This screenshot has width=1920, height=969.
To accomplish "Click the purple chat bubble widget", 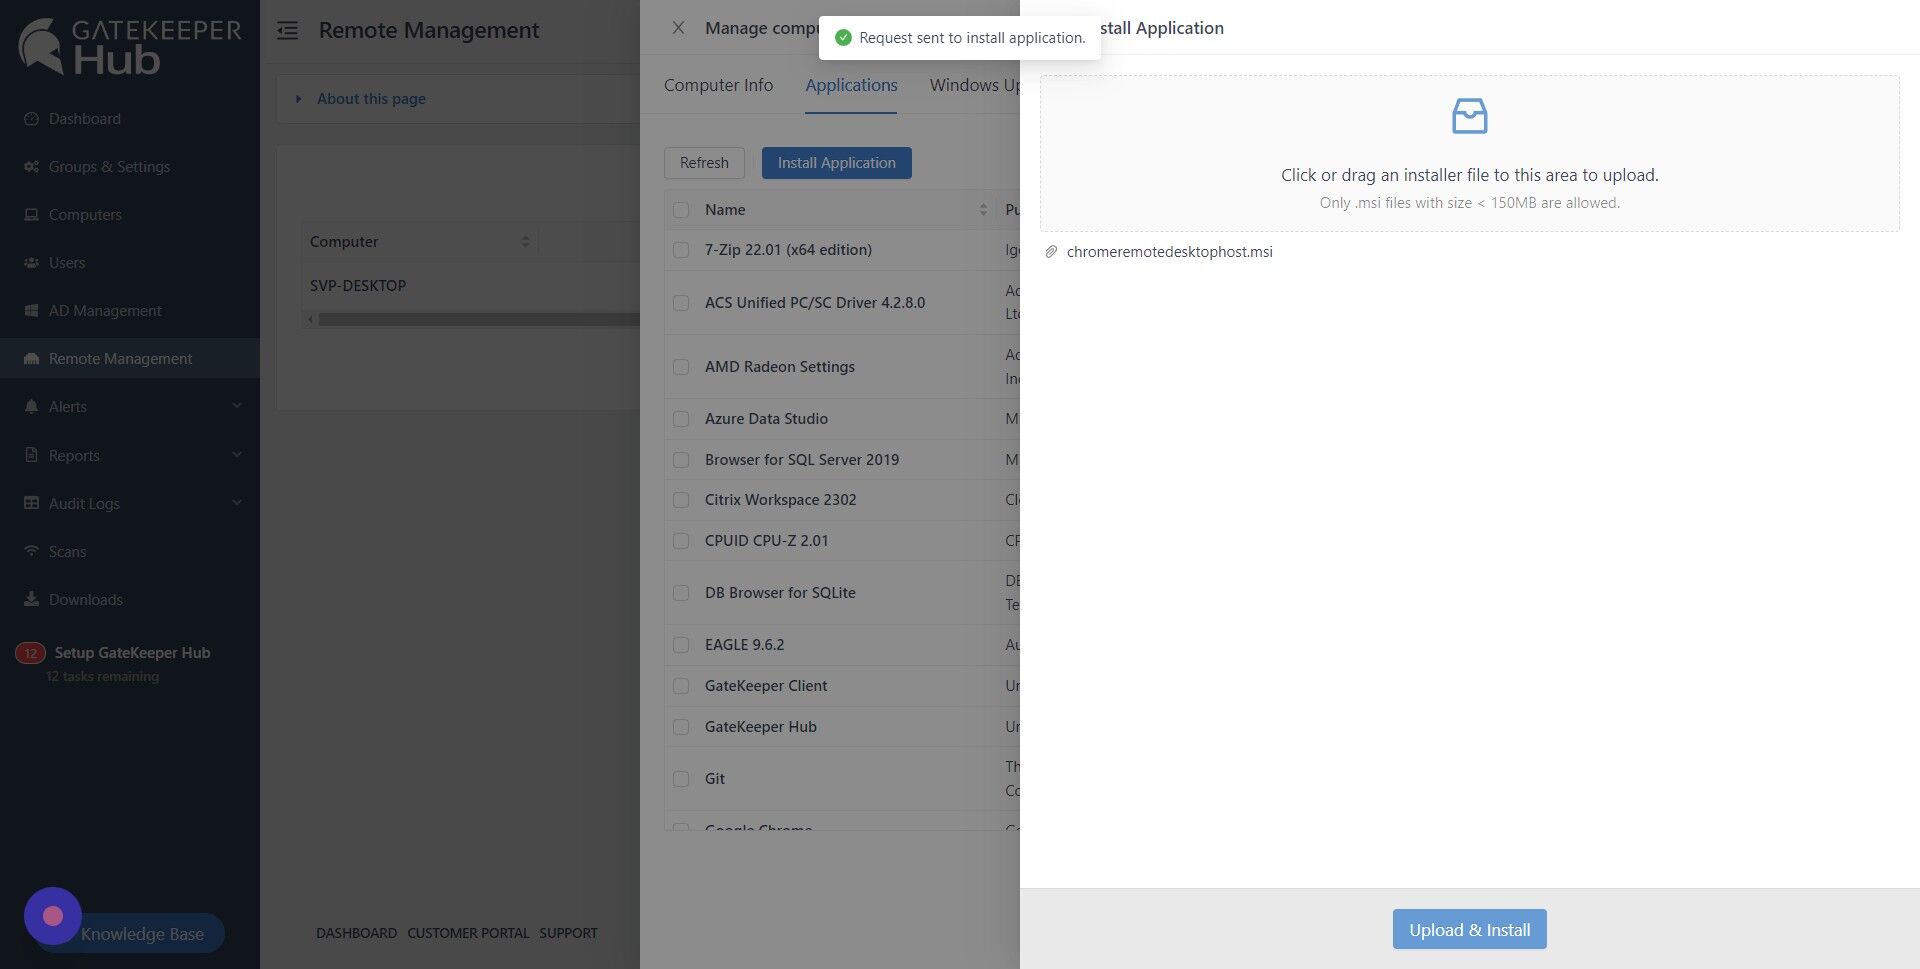I will (x=53, y=916).
